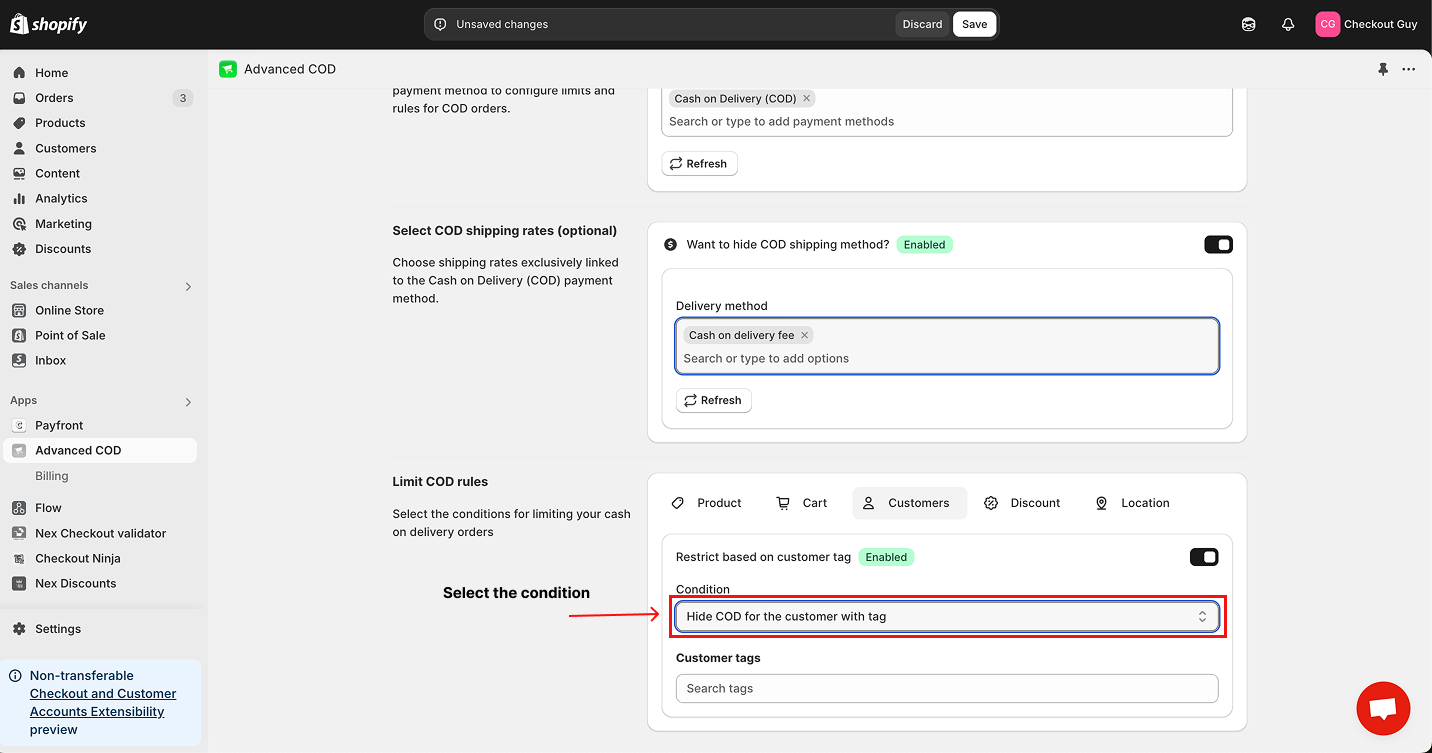Open the three-dot more actions menu

click(1408, 69)
